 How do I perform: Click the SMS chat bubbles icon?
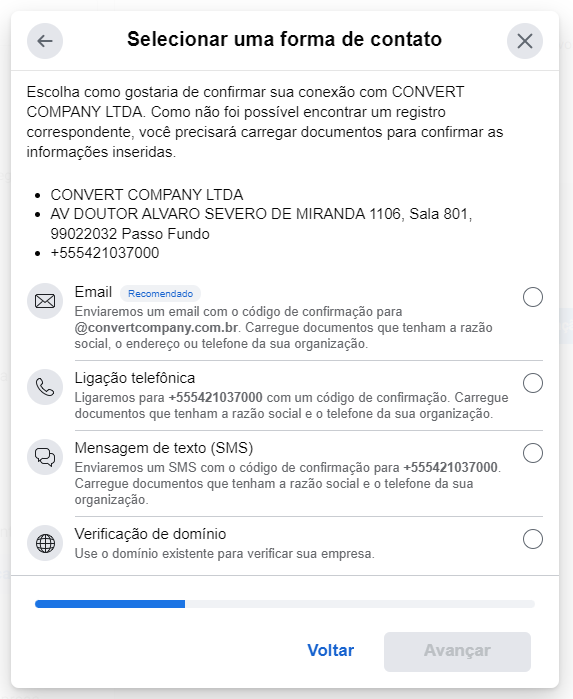(x=45, y=457)
